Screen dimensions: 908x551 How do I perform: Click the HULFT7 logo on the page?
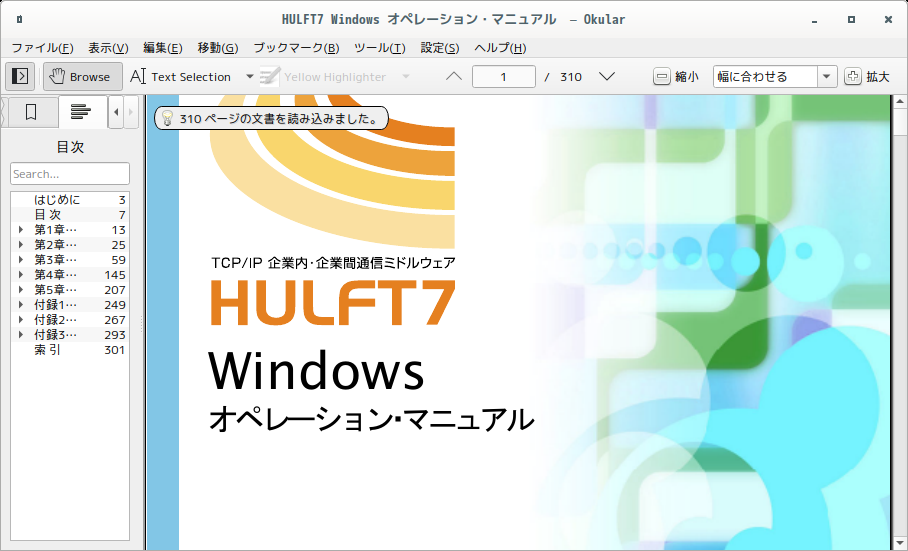coord(333,302)
